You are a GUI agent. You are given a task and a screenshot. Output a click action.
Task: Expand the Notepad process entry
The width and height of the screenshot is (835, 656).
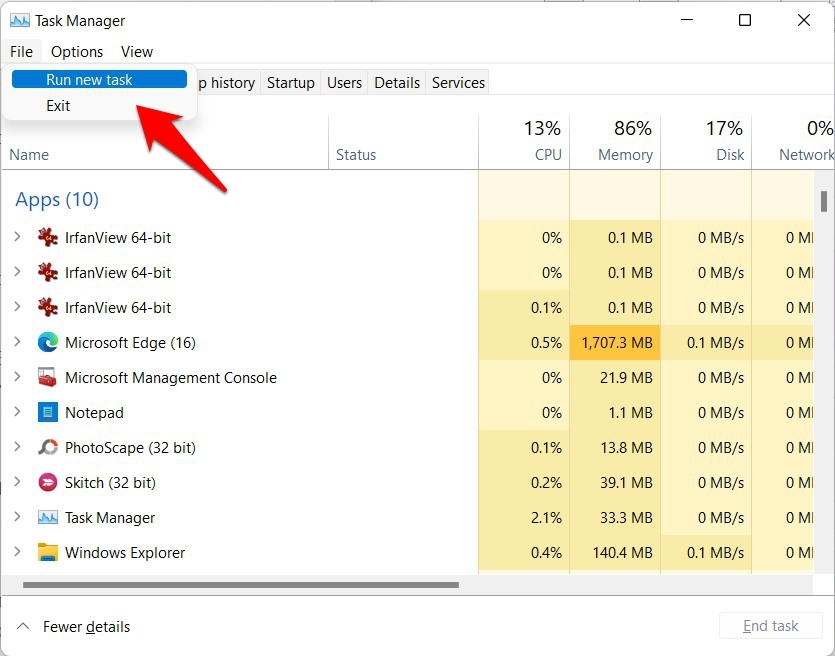pyautogui.click(x=17, y=412)
